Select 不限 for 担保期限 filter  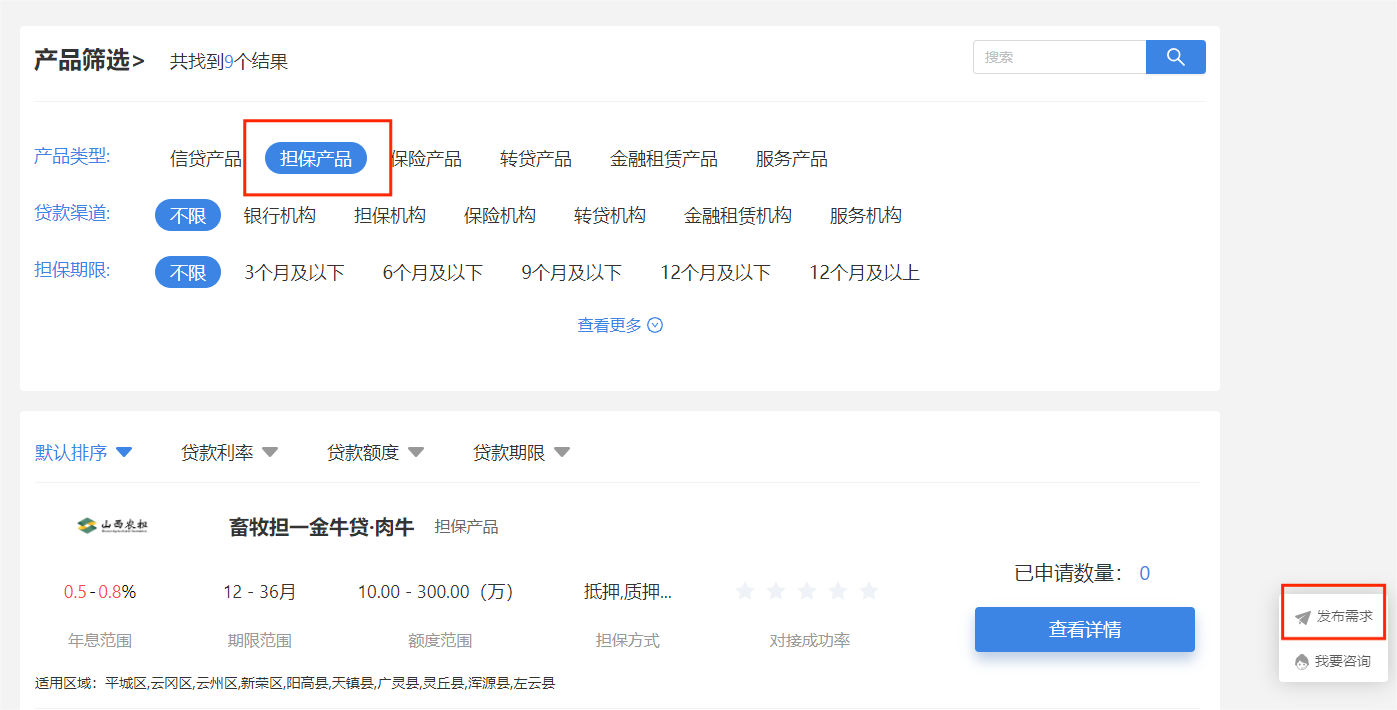[x=187, y=273]
